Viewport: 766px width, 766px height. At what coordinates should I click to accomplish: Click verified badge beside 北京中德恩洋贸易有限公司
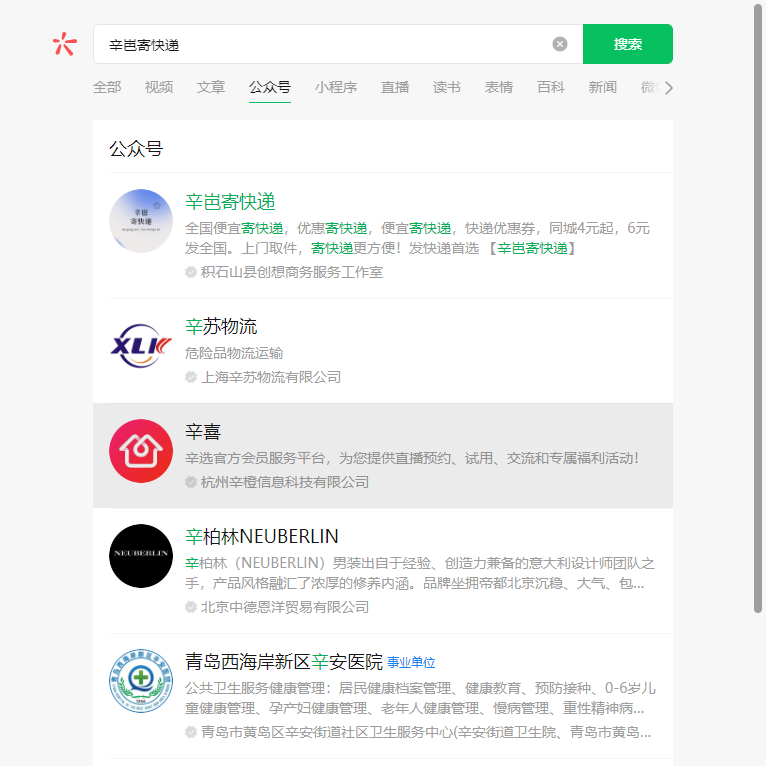191,607
